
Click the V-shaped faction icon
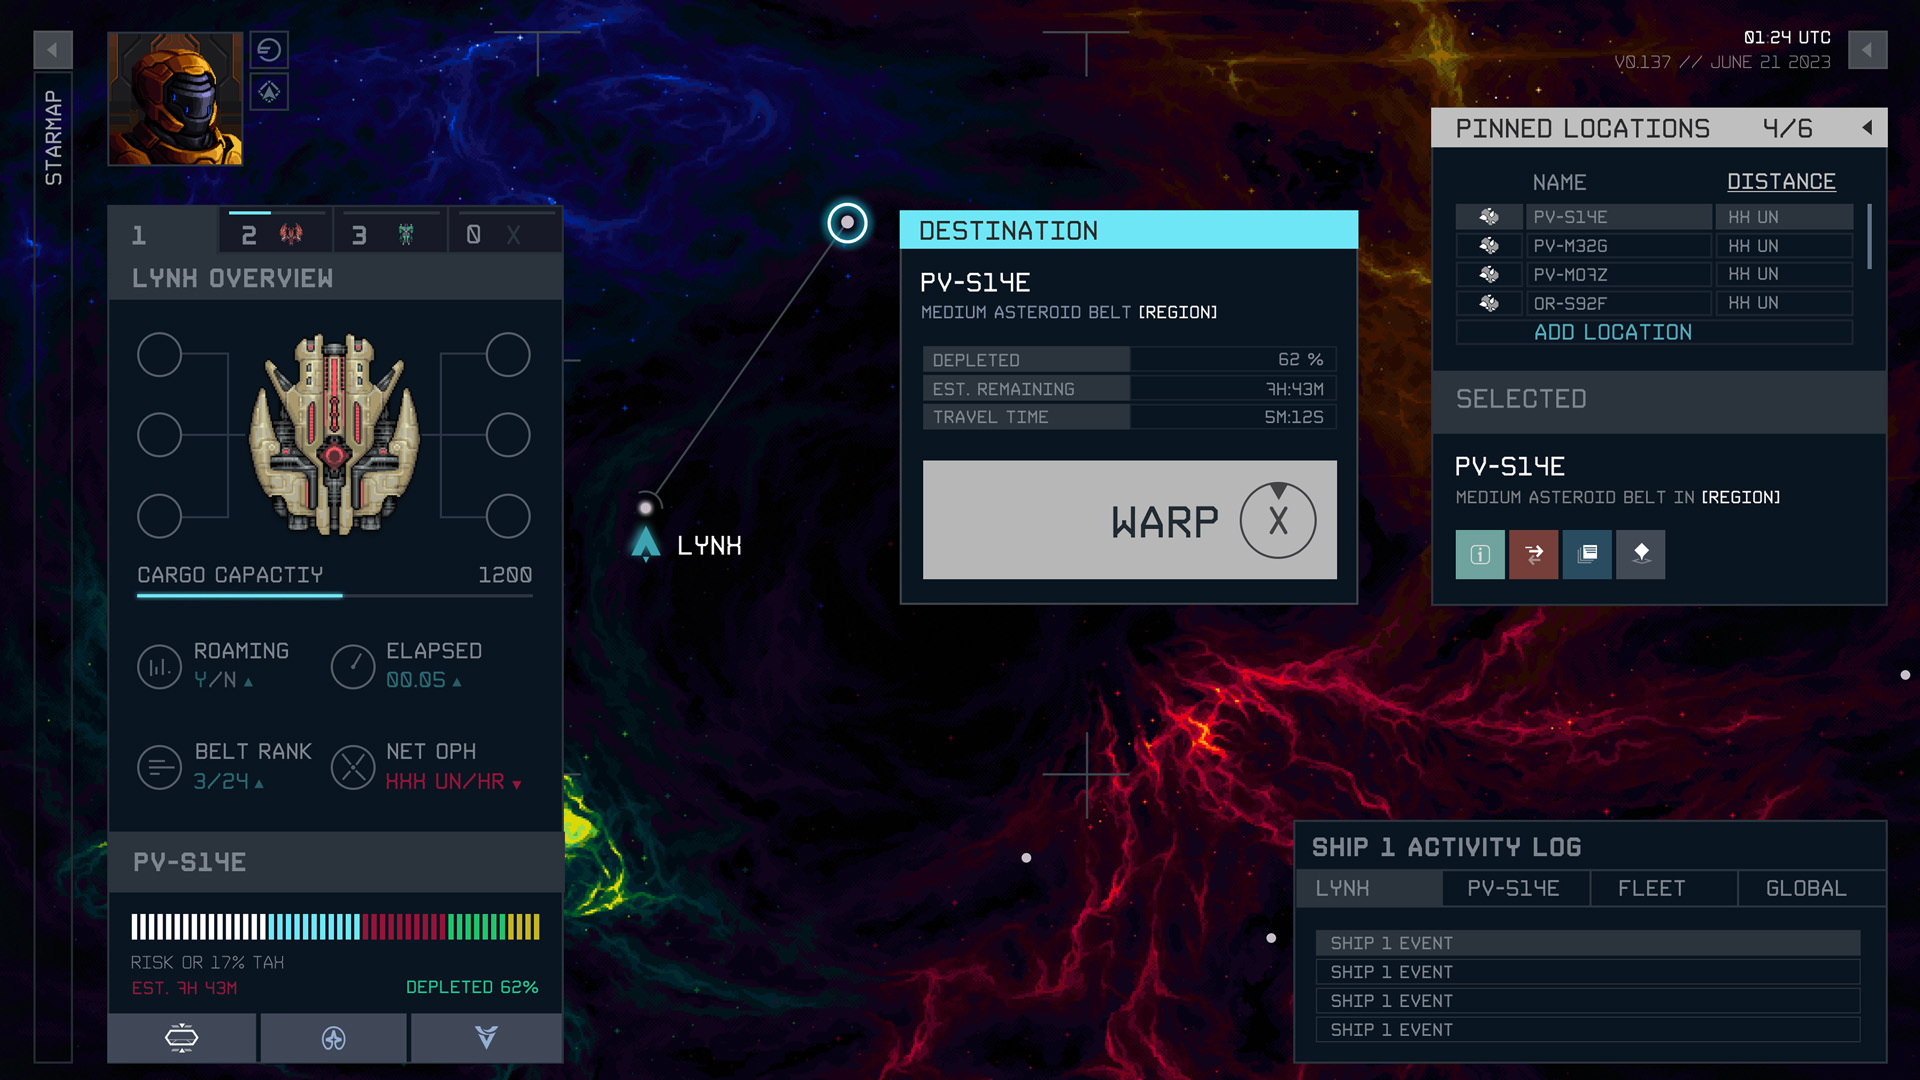click(x=486, y=1038)
